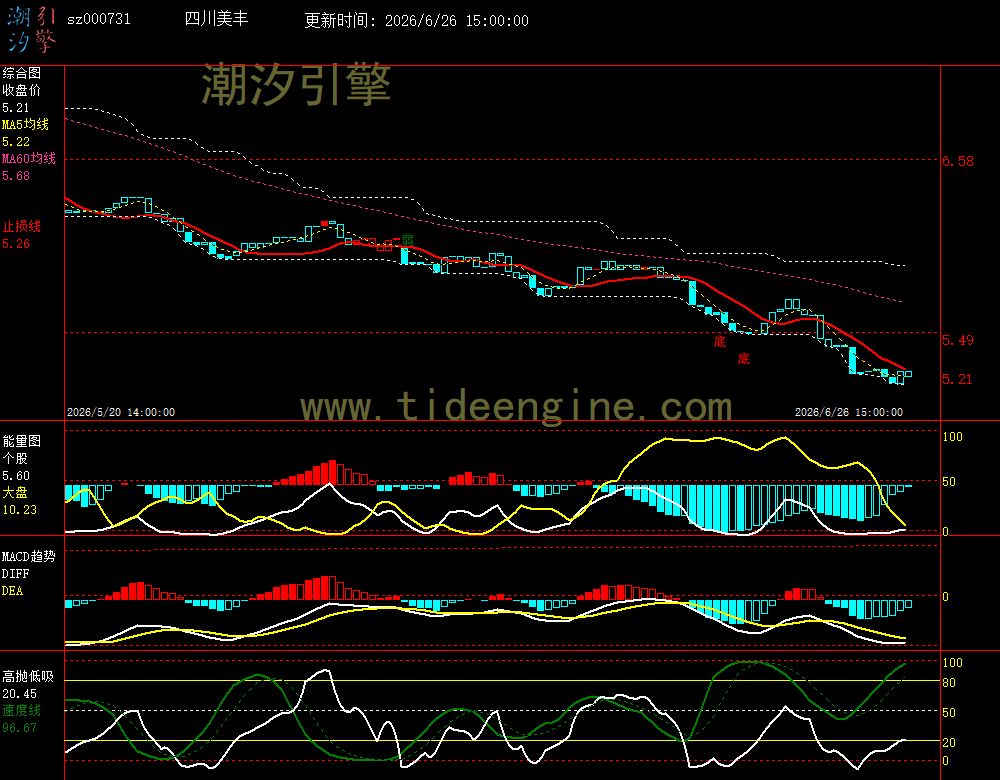Click the chart end date below the price axis
This screenshot has height=780, width=1000.
point(849,412)
